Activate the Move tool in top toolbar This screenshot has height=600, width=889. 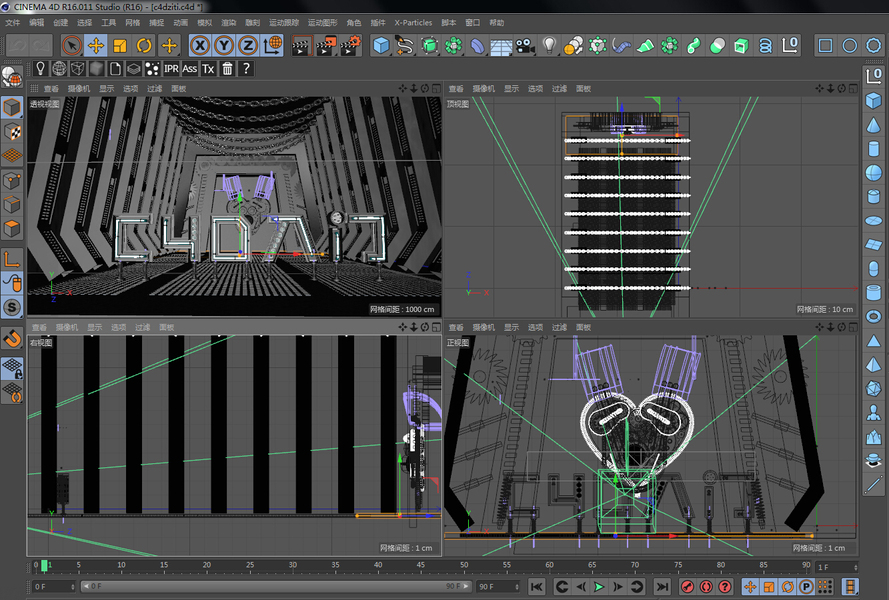(x=96, y=45)
